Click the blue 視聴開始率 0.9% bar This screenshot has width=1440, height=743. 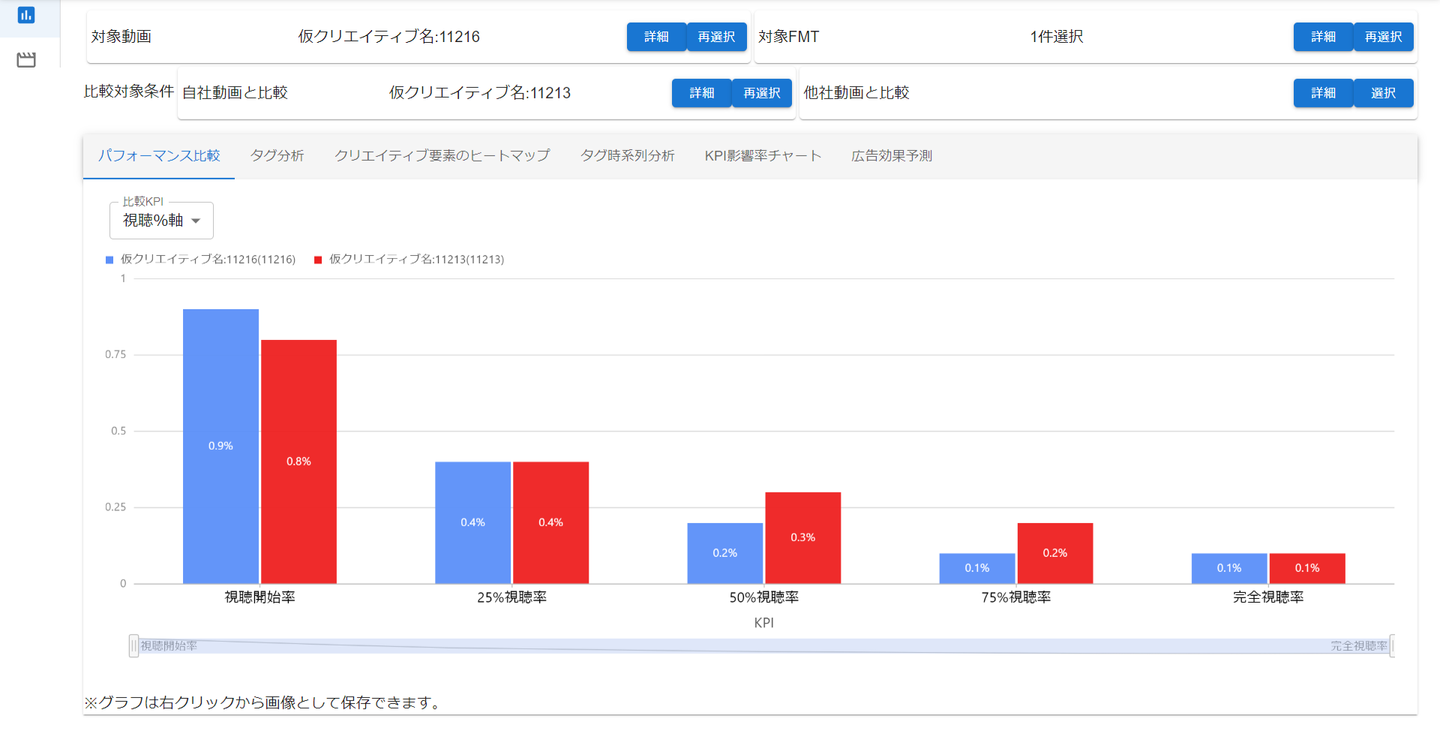click(x=221, y=446)
